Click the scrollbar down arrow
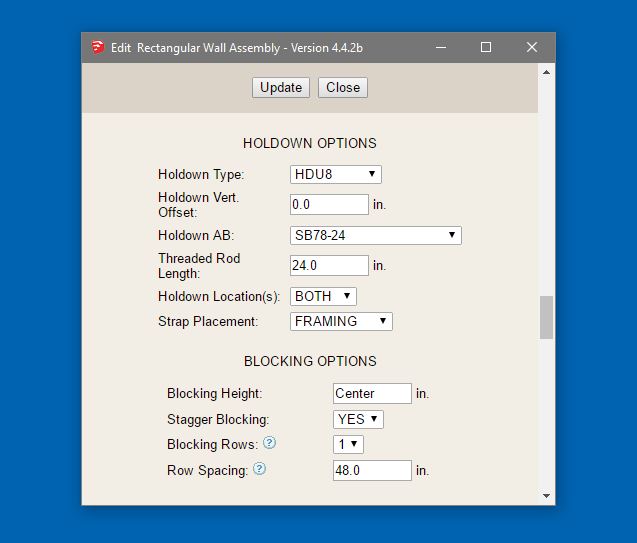 coord(546,495)
